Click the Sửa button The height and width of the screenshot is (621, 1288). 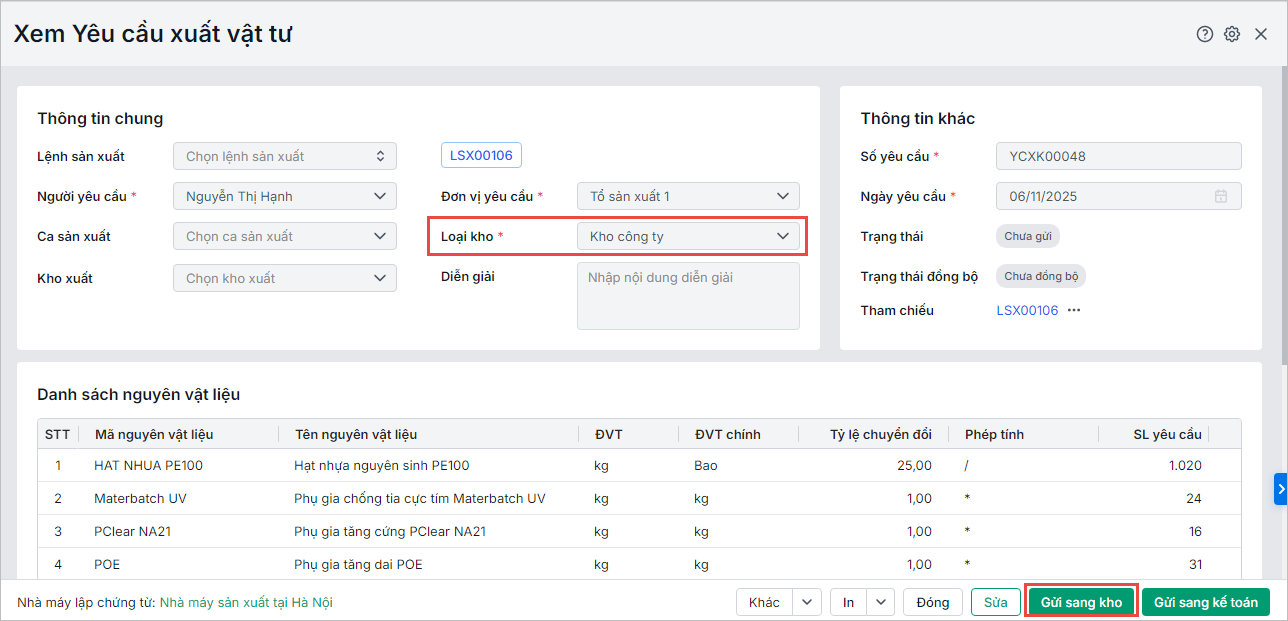pyautogui.click(x=995, y=602)
